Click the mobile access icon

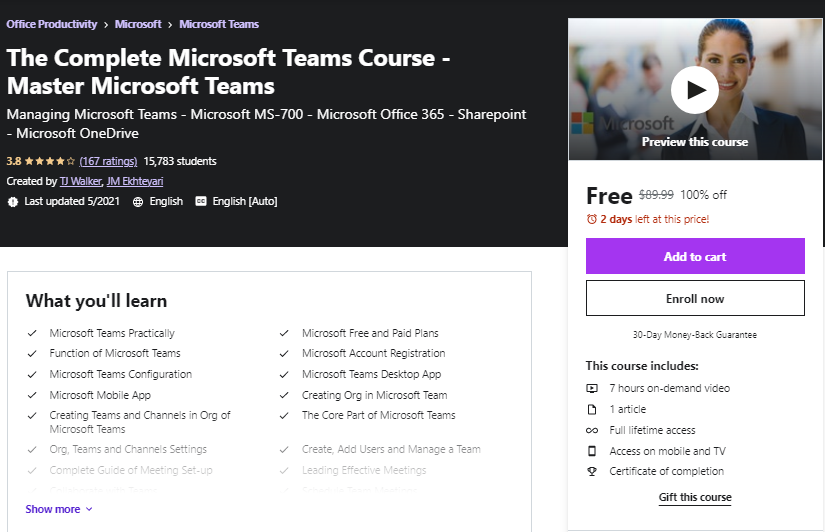pos(592,451)
